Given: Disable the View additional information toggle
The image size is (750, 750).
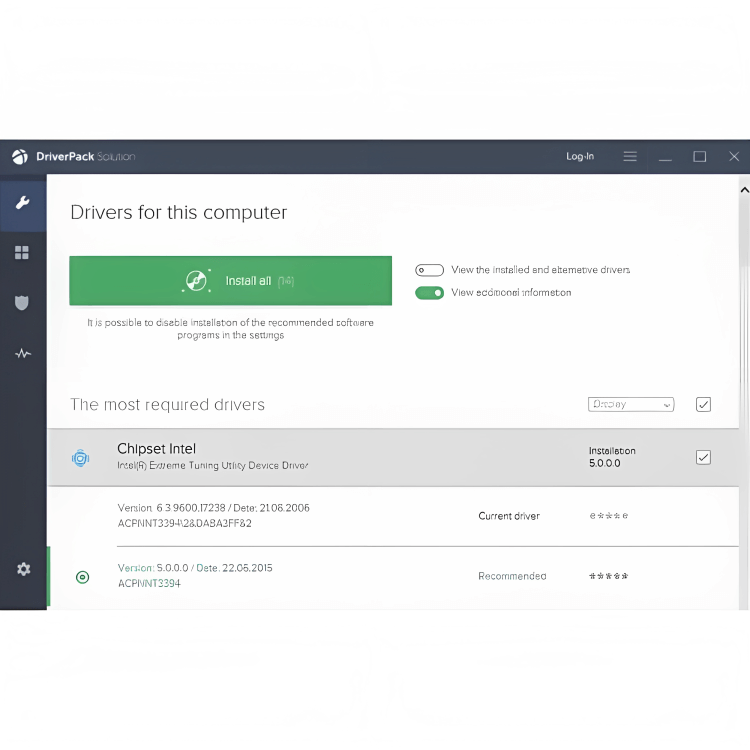Looking at the screenshot, I should 429,293.
